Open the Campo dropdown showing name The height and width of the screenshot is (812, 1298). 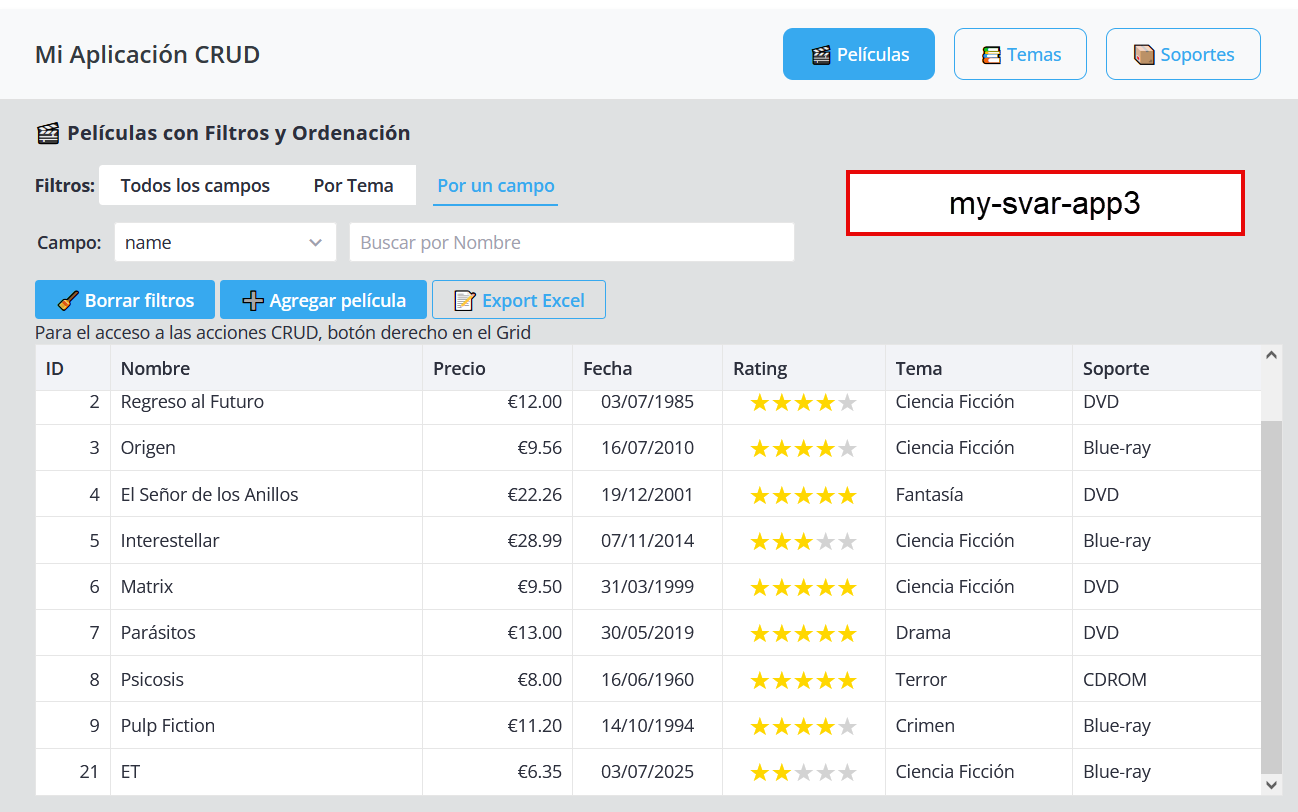coord(225,242)
